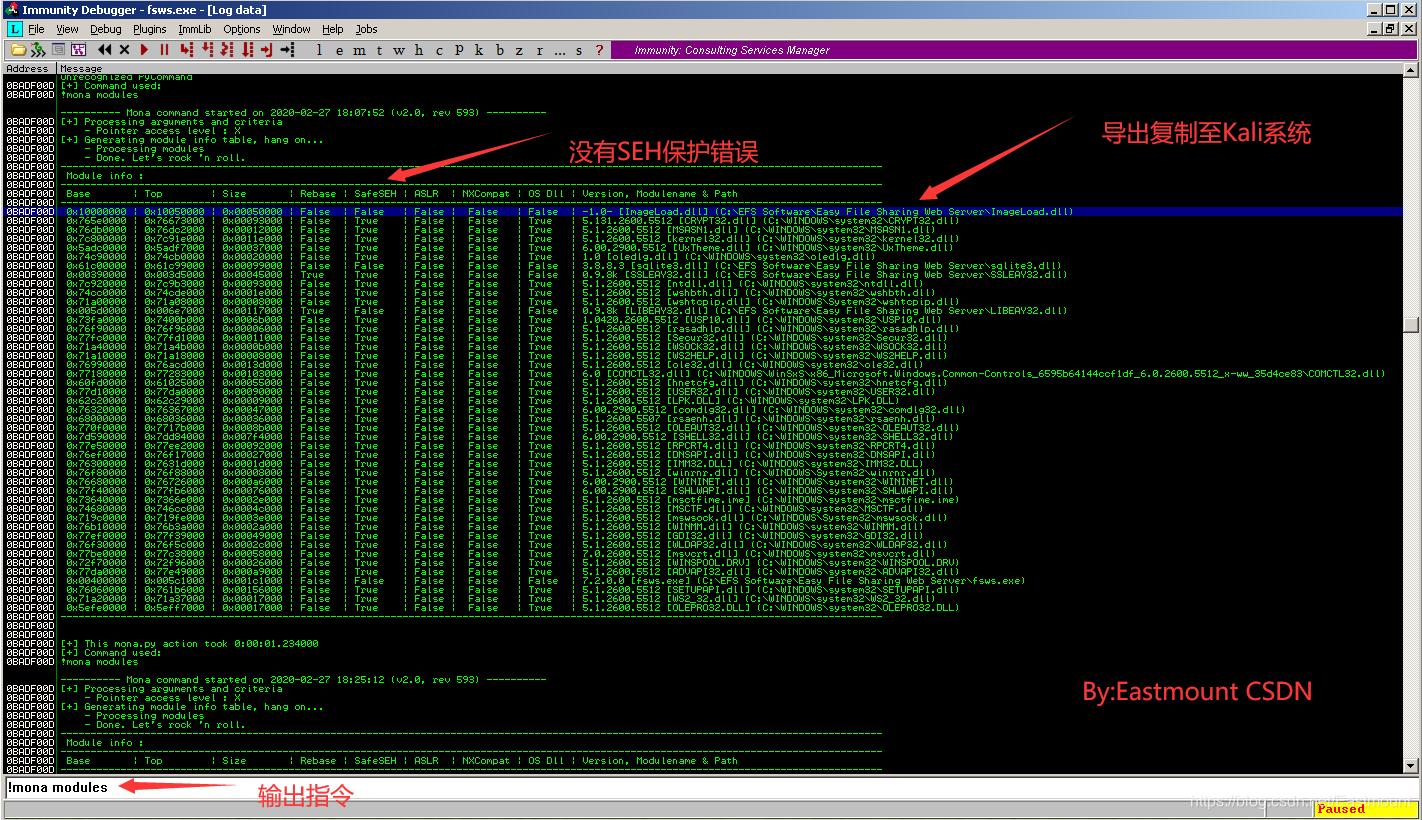Open handles window with 'h' button
1422x820 pixels.
pos(419,50)
